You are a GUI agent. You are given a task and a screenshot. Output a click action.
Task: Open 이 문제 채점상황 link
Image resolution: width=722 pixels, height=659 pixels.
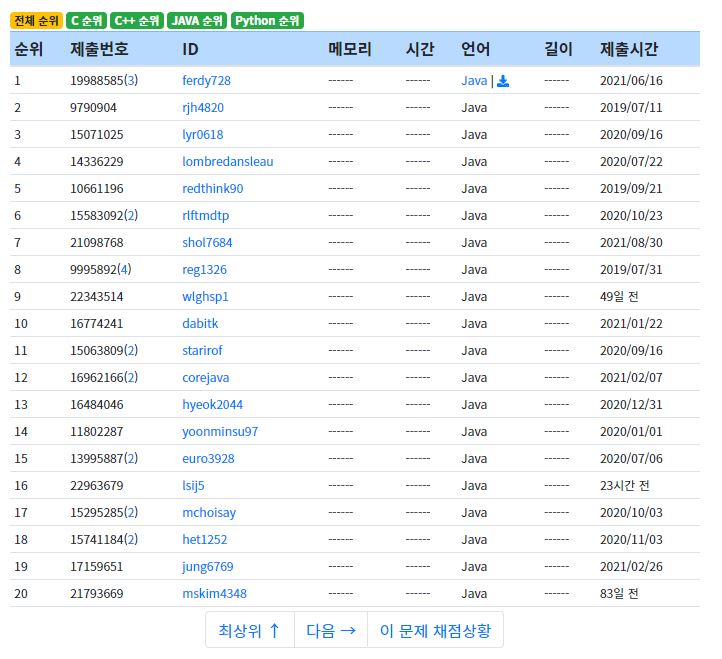pyautogui.click(x=435, y=630)
